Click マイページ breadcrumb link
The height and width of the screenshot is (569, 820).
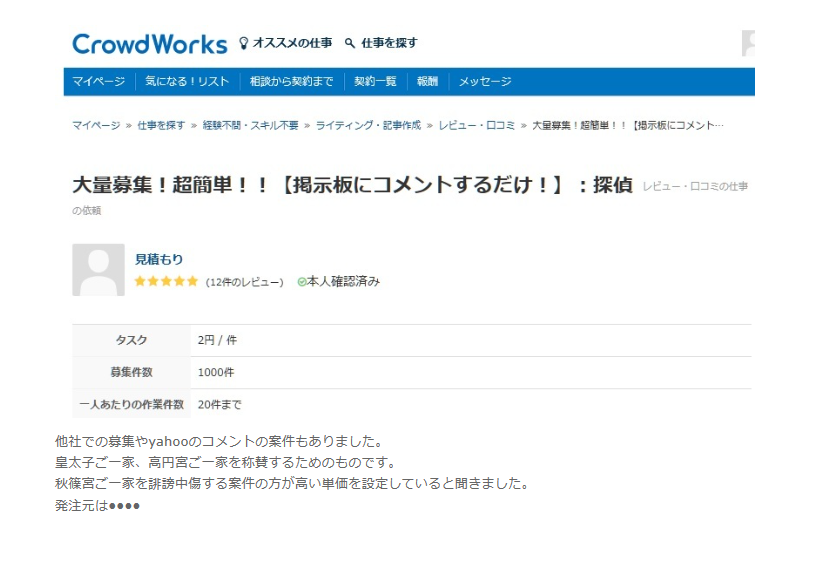(x=96, y=126)
